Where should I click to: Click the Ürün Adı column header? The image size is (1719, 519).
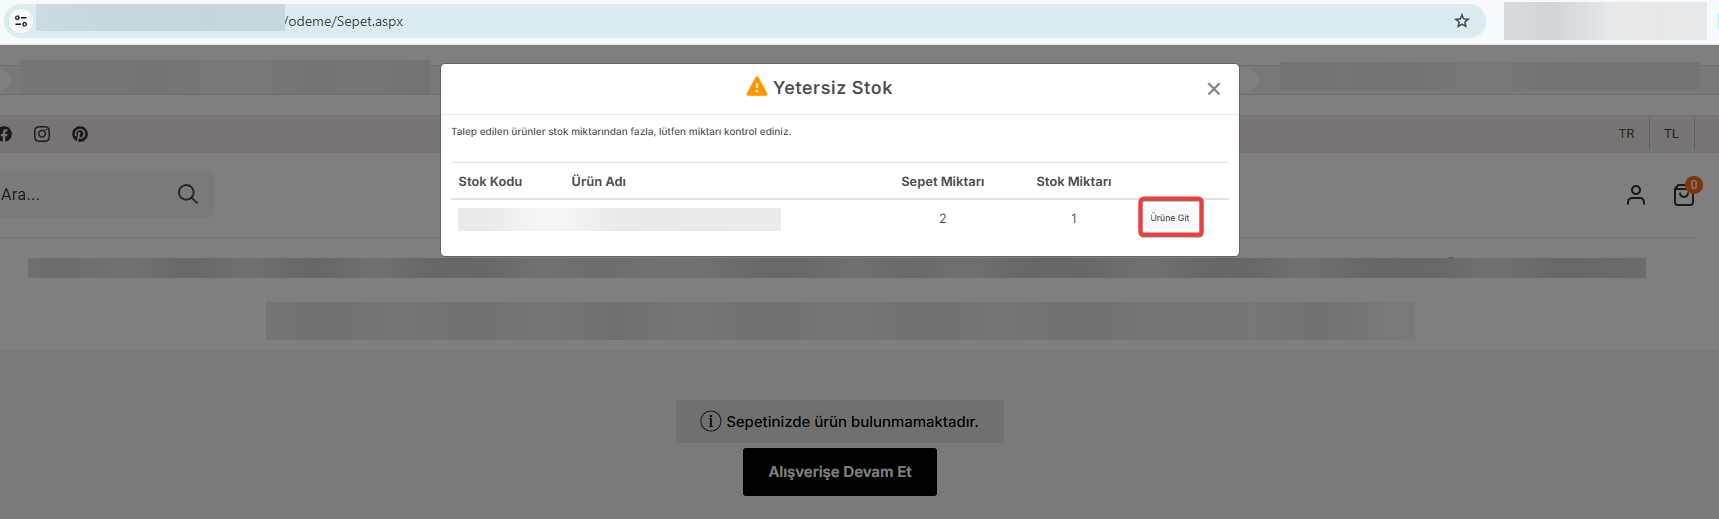[x=599, y=182]
